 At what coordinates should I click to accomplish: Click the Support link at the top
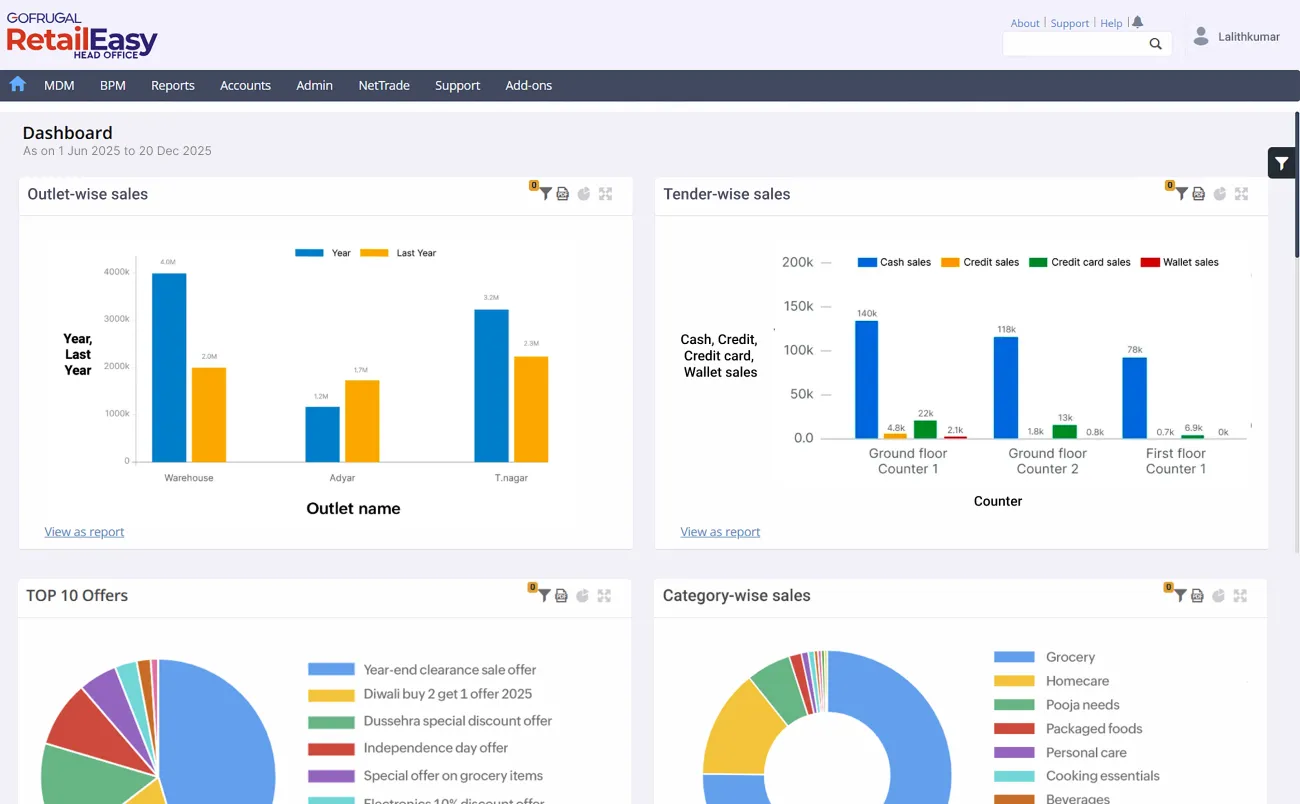[1069, 22]
